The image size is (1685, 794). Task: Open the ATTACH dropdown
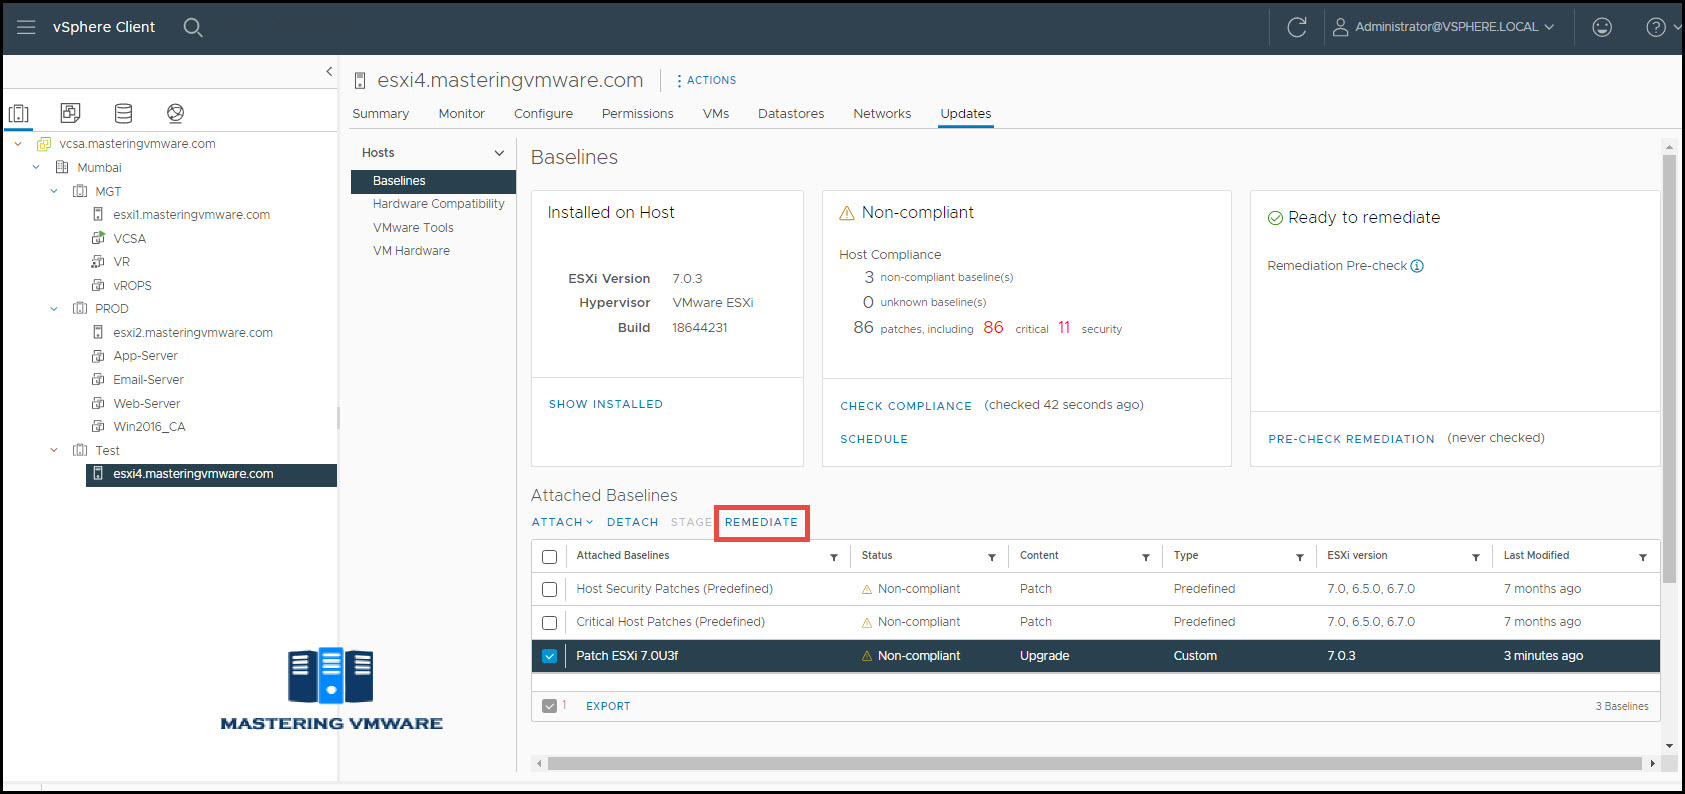562,522
